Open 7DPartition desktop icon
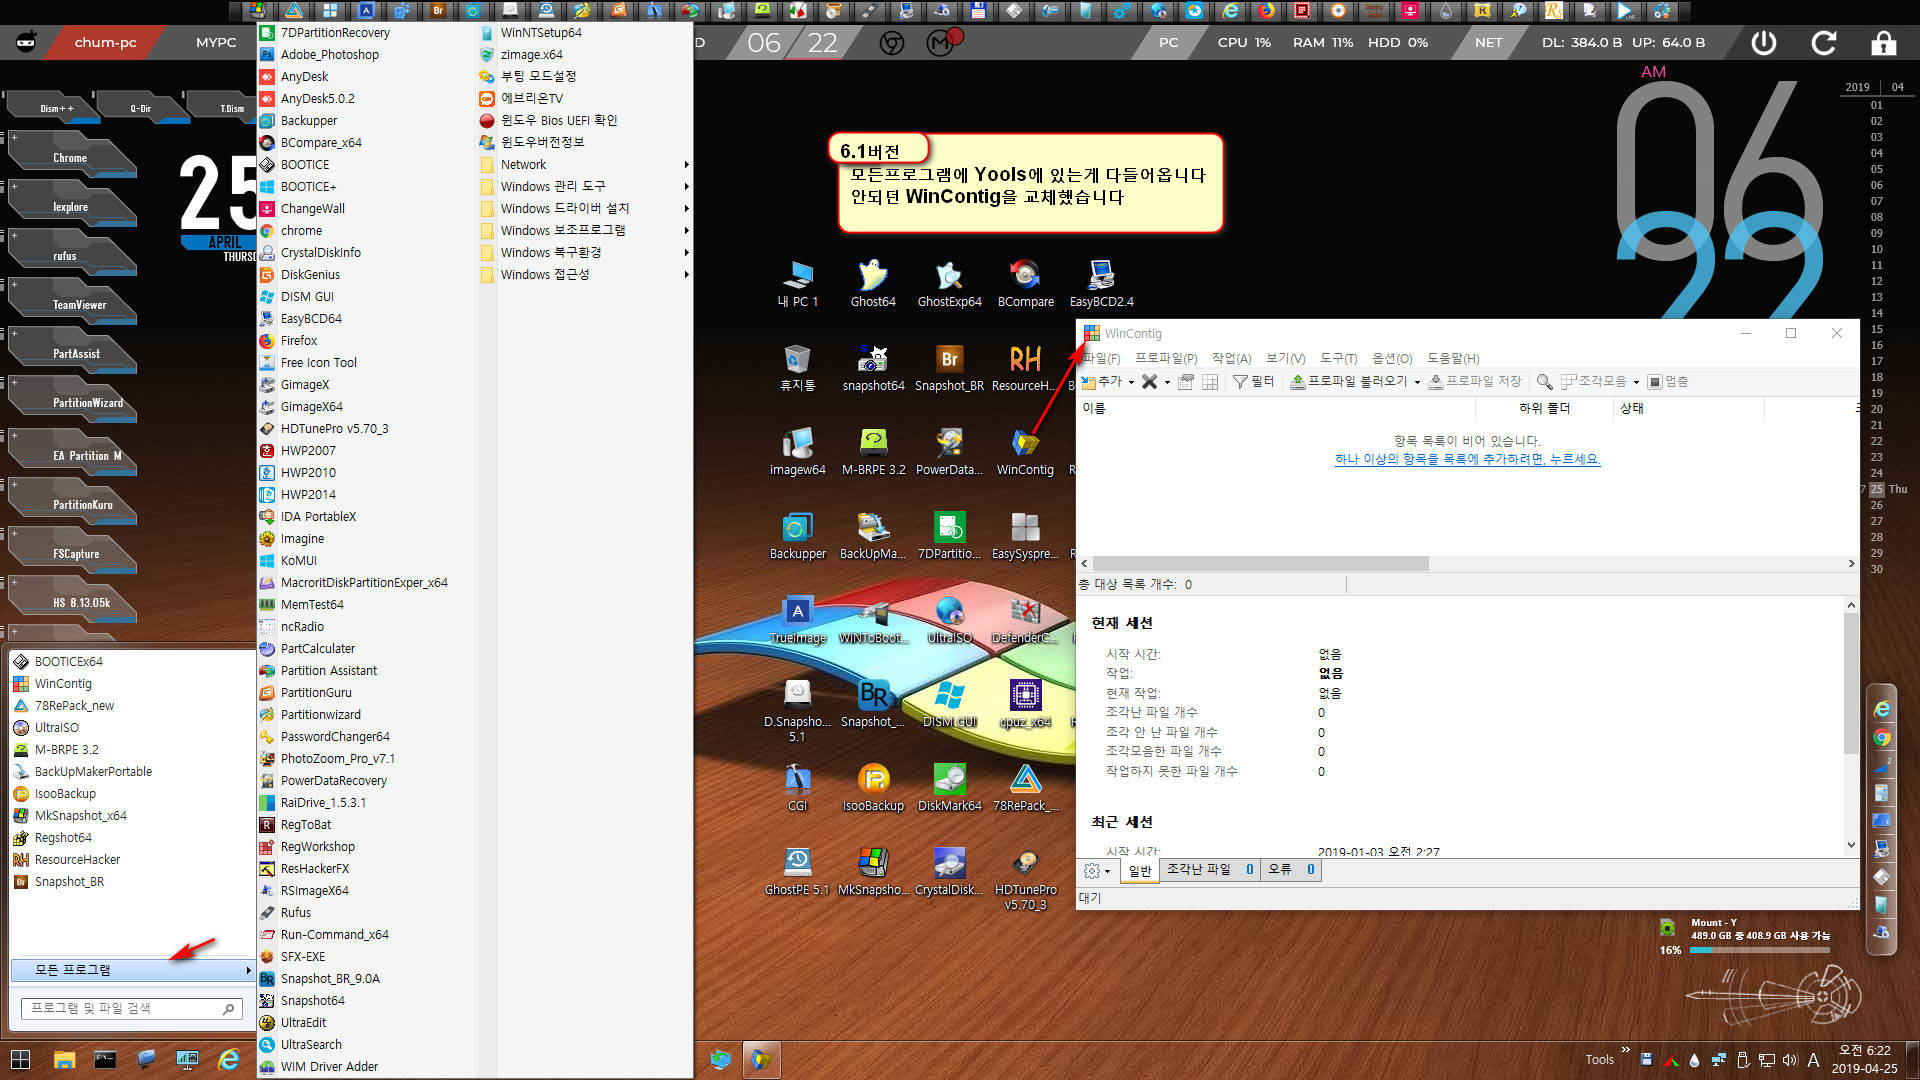The width and height of the screenshot is (1920, 1080). click(949, 535)
